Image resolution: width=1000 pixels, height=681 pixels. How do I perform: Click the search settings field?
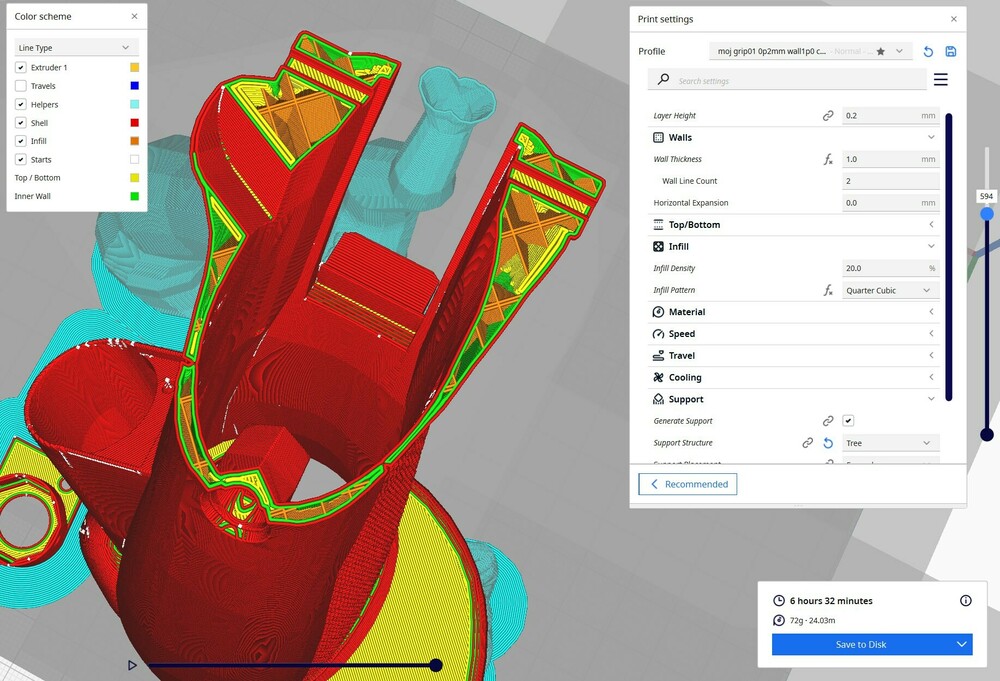coord(787,80)
